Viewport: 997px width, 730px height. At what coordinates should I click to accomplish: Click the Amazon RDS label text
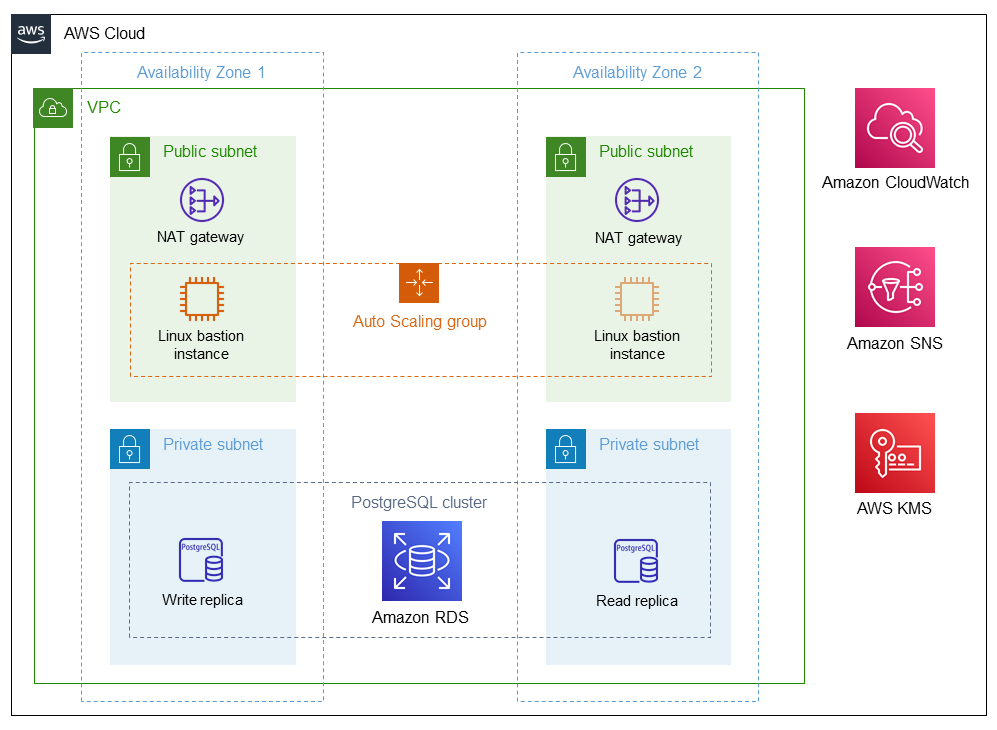point(420,617)
